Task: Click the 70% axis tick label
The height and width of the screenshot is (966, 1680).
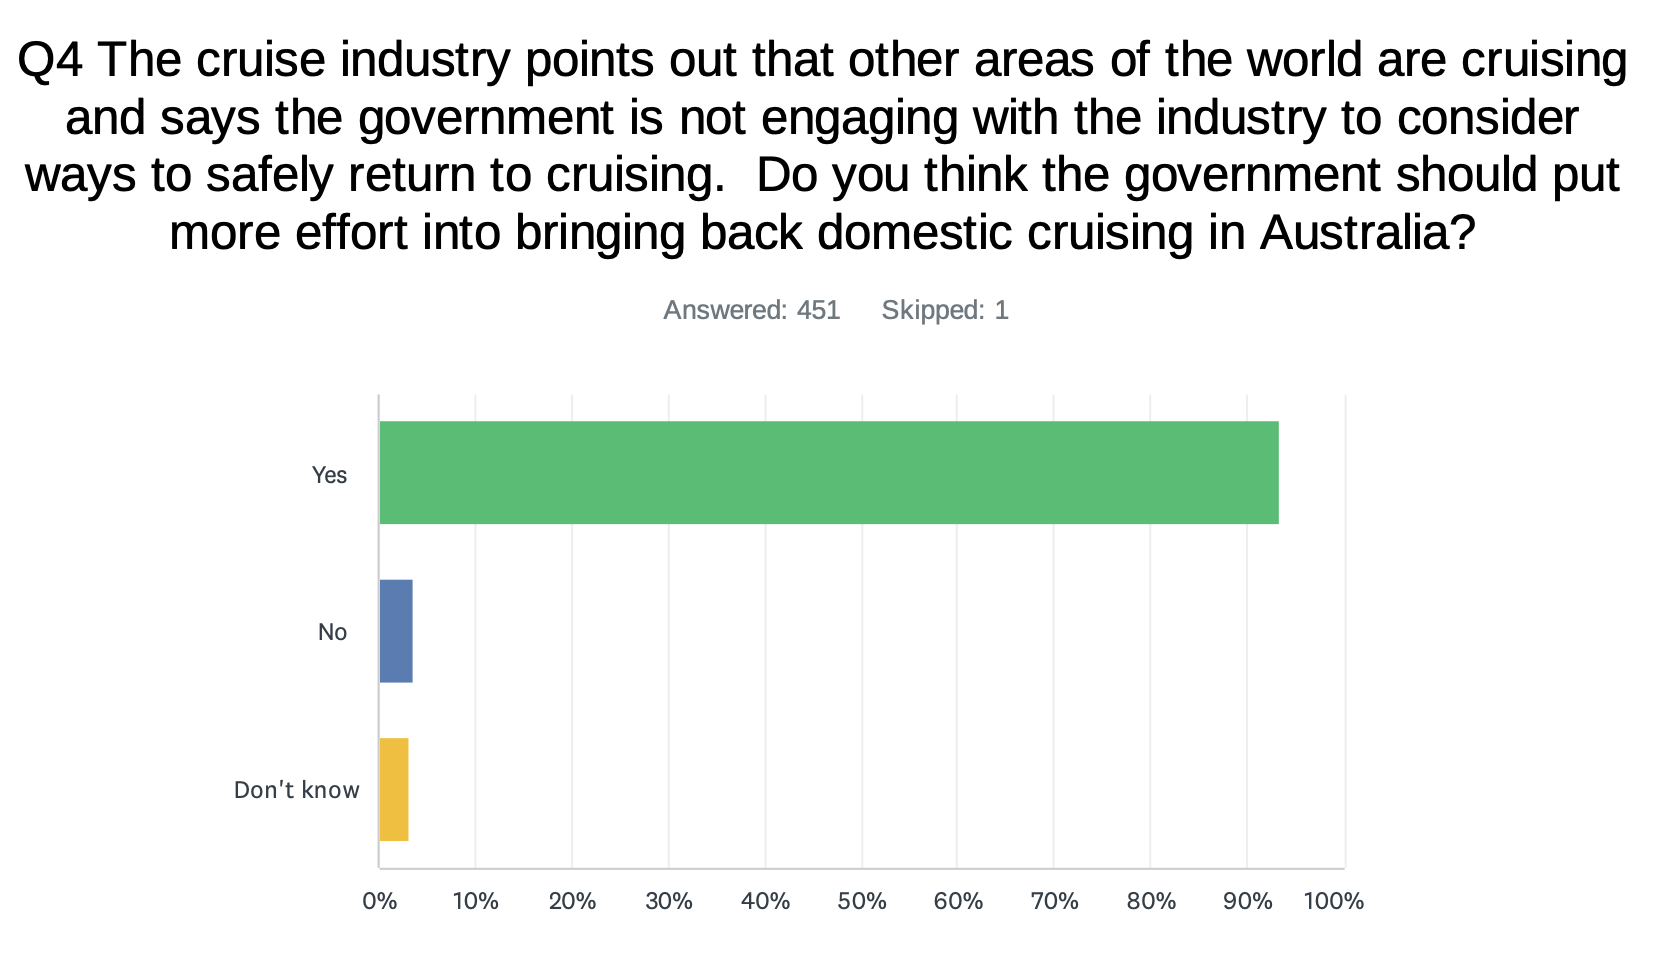Action: 1055,901
